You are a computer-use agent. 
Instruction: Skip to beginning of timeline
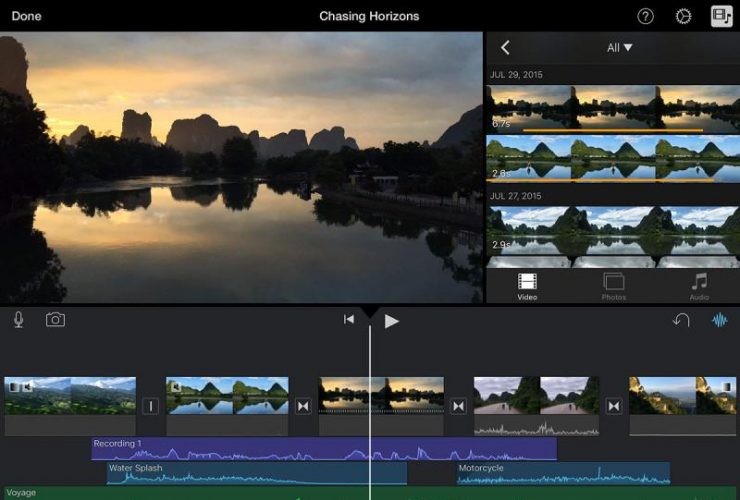click(x=349, y=320)
